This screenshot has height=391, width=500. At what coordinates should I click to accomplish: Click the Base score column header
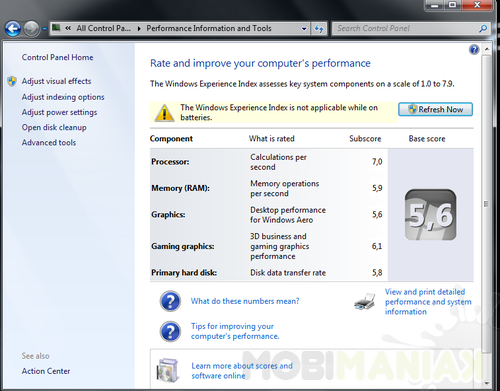point(427,139)
